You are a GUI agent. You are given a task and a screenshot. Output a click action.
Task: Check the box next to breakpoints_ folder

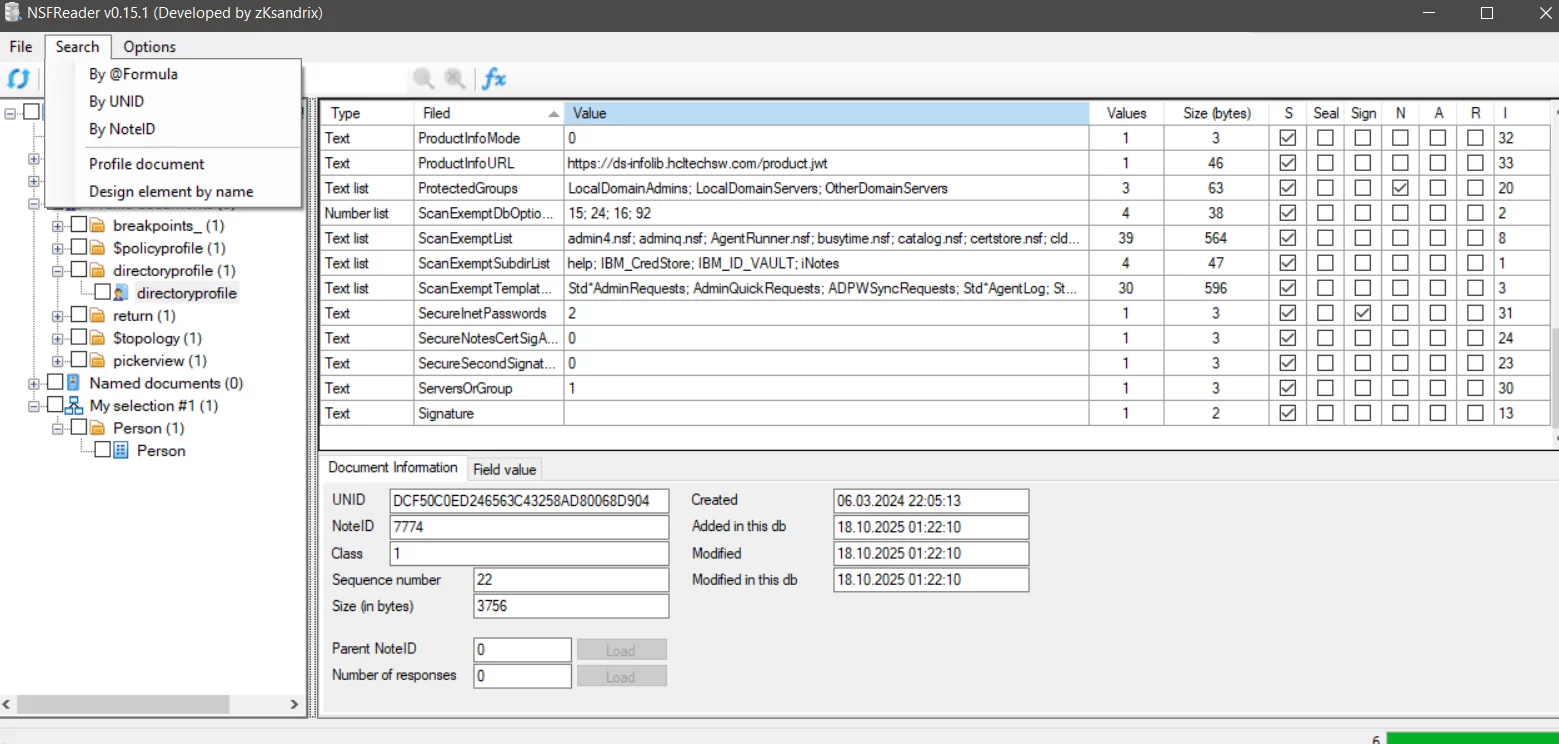pos(79,226)
